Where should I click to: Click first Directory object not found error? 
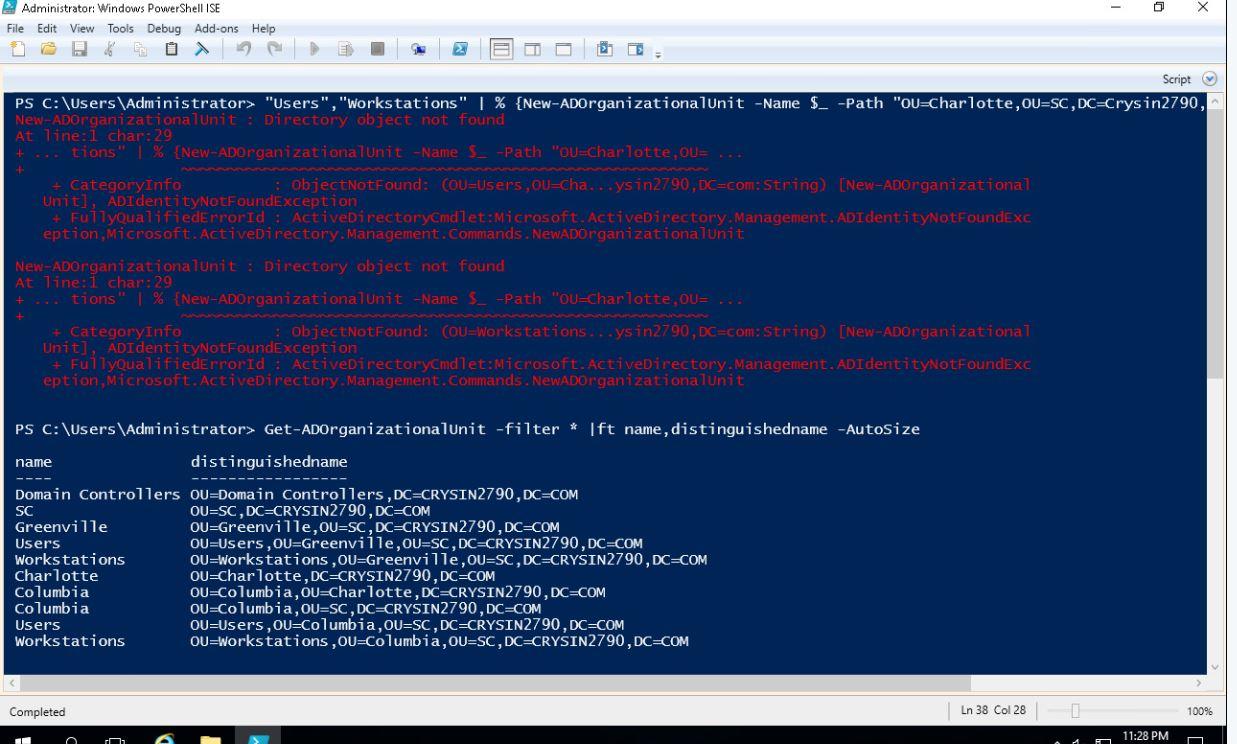click(384, 120)
